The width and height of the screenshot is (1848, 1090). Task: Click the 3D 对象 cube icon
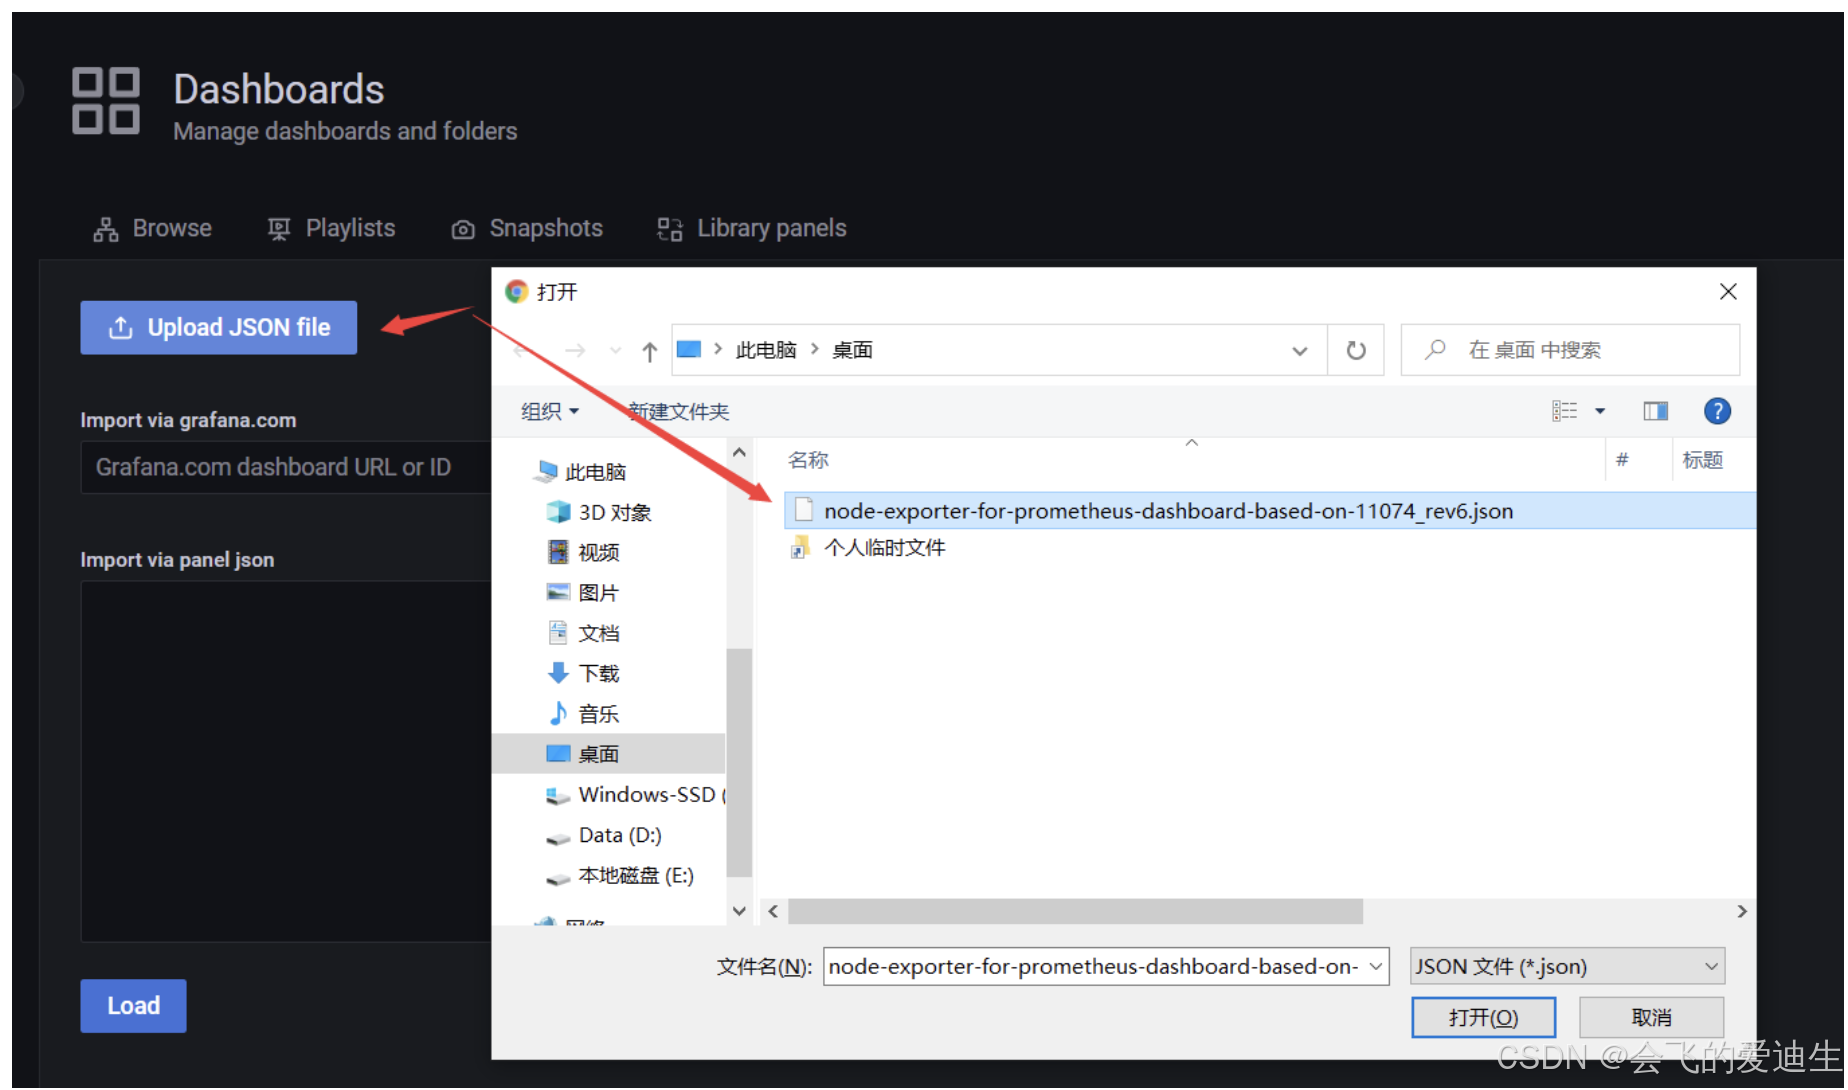[x=558, y=512]
